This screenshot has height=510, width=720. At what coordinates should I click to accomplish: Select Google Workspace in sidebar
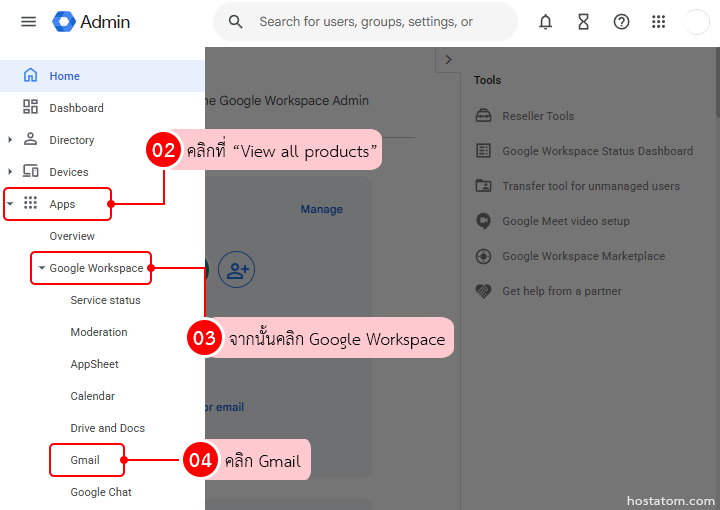pos(96,268)
